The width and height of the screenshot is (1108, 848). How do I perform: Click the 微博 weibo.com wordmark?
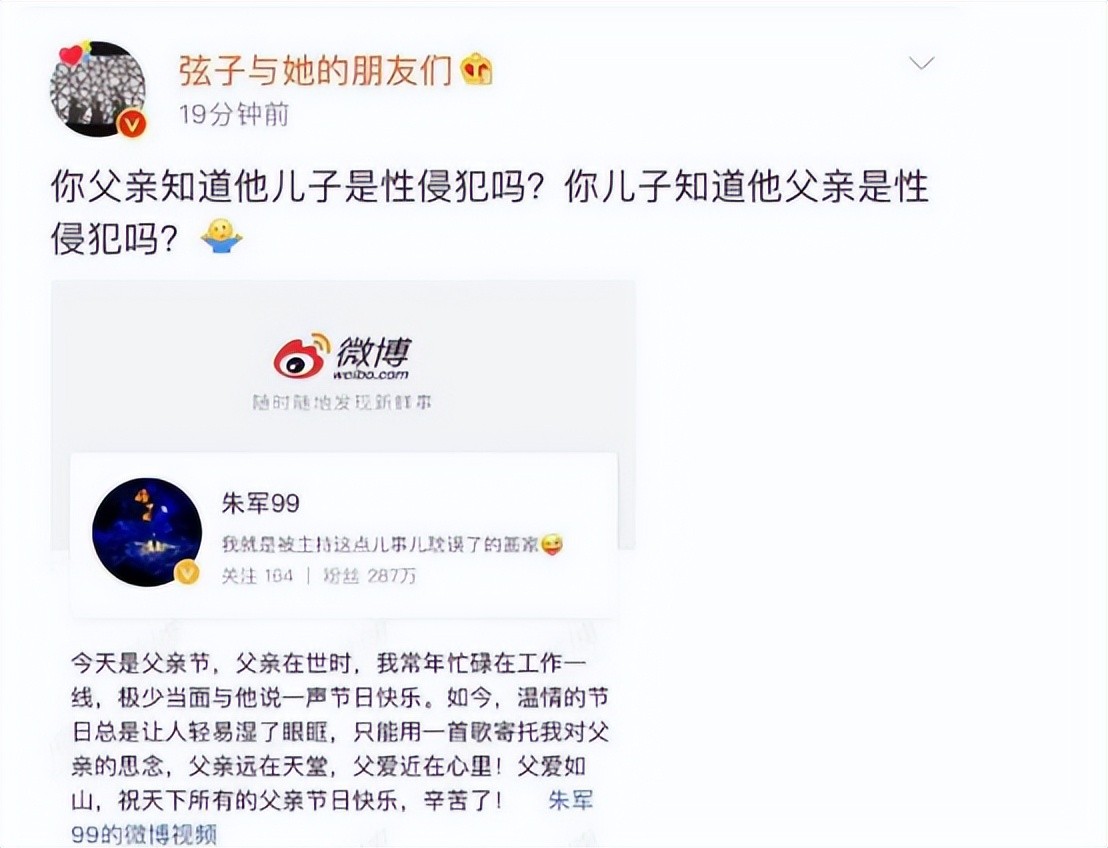[372, 357]
